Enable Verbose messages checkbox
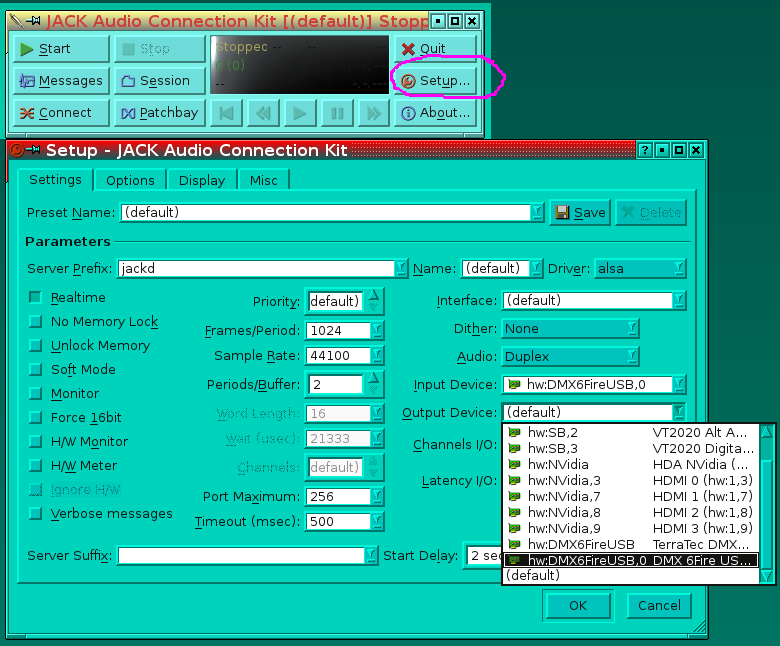 pos(35,513)
